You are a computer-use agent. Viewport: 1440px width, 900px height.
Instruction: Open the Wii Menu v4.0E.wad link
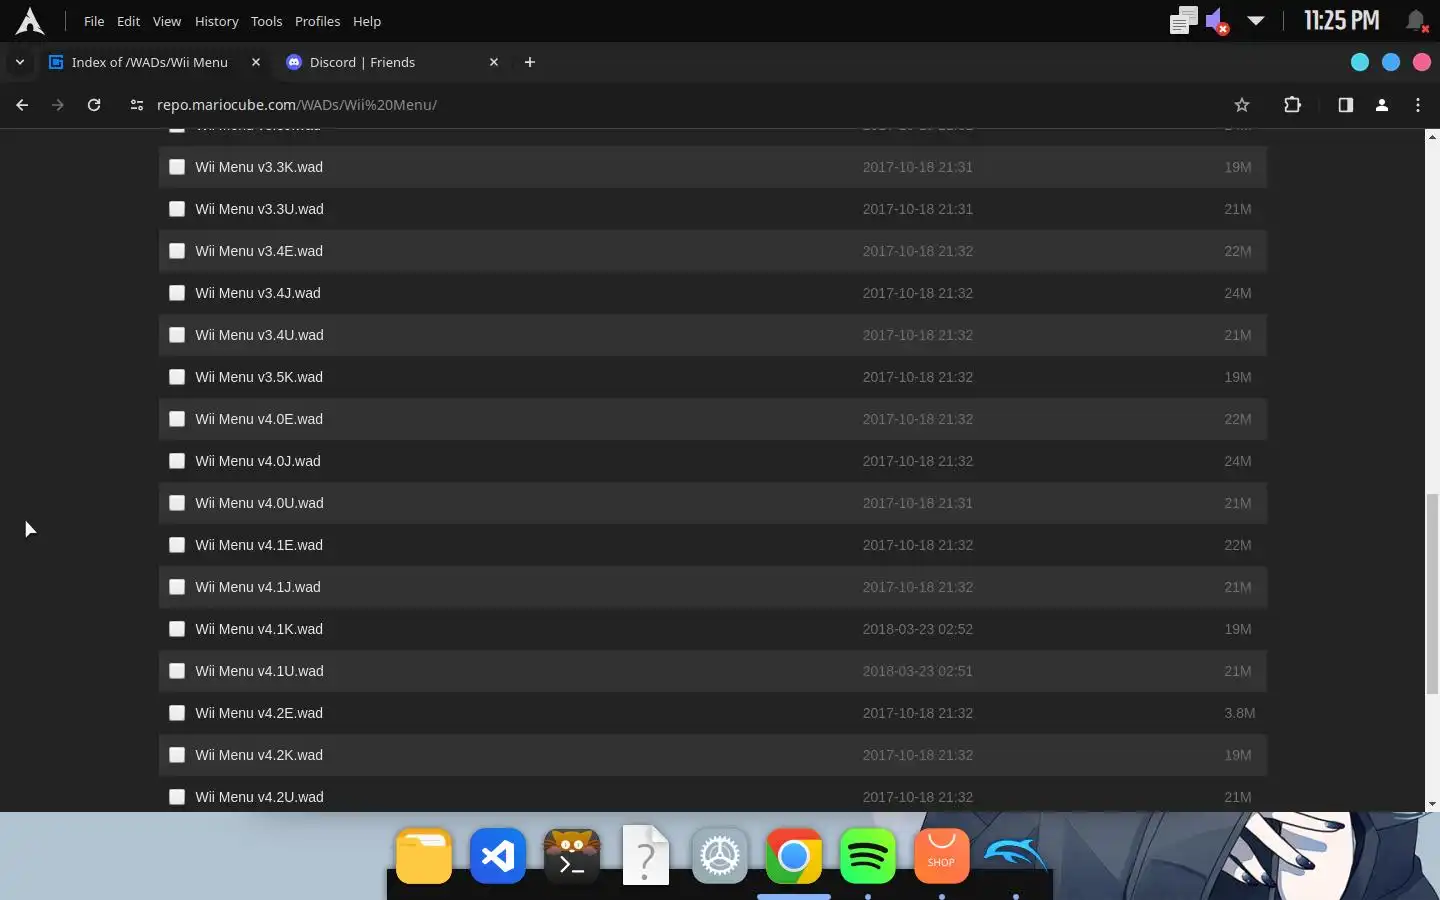pos(259,419)
